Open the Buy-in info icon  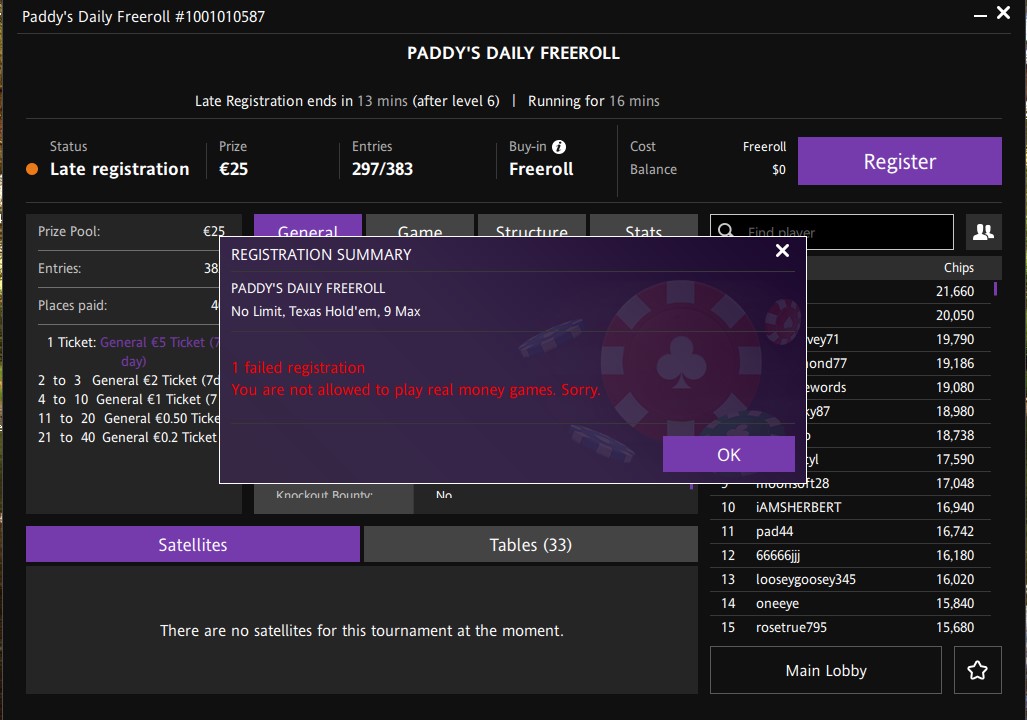tap(559, 147)
